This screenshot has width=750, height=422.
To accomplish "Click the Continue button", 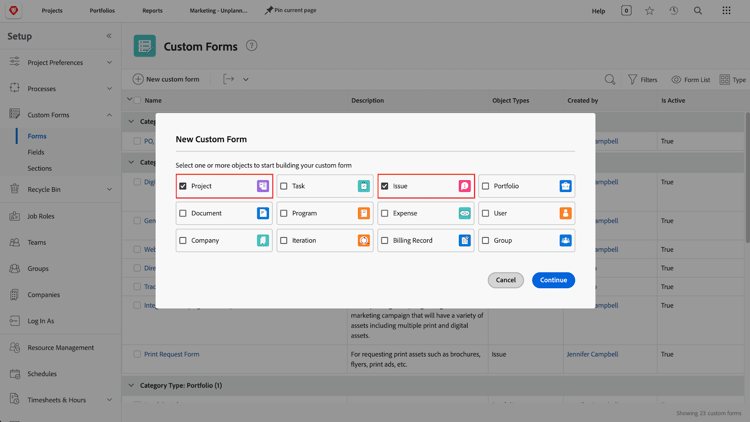I will [x=553, y=280].
